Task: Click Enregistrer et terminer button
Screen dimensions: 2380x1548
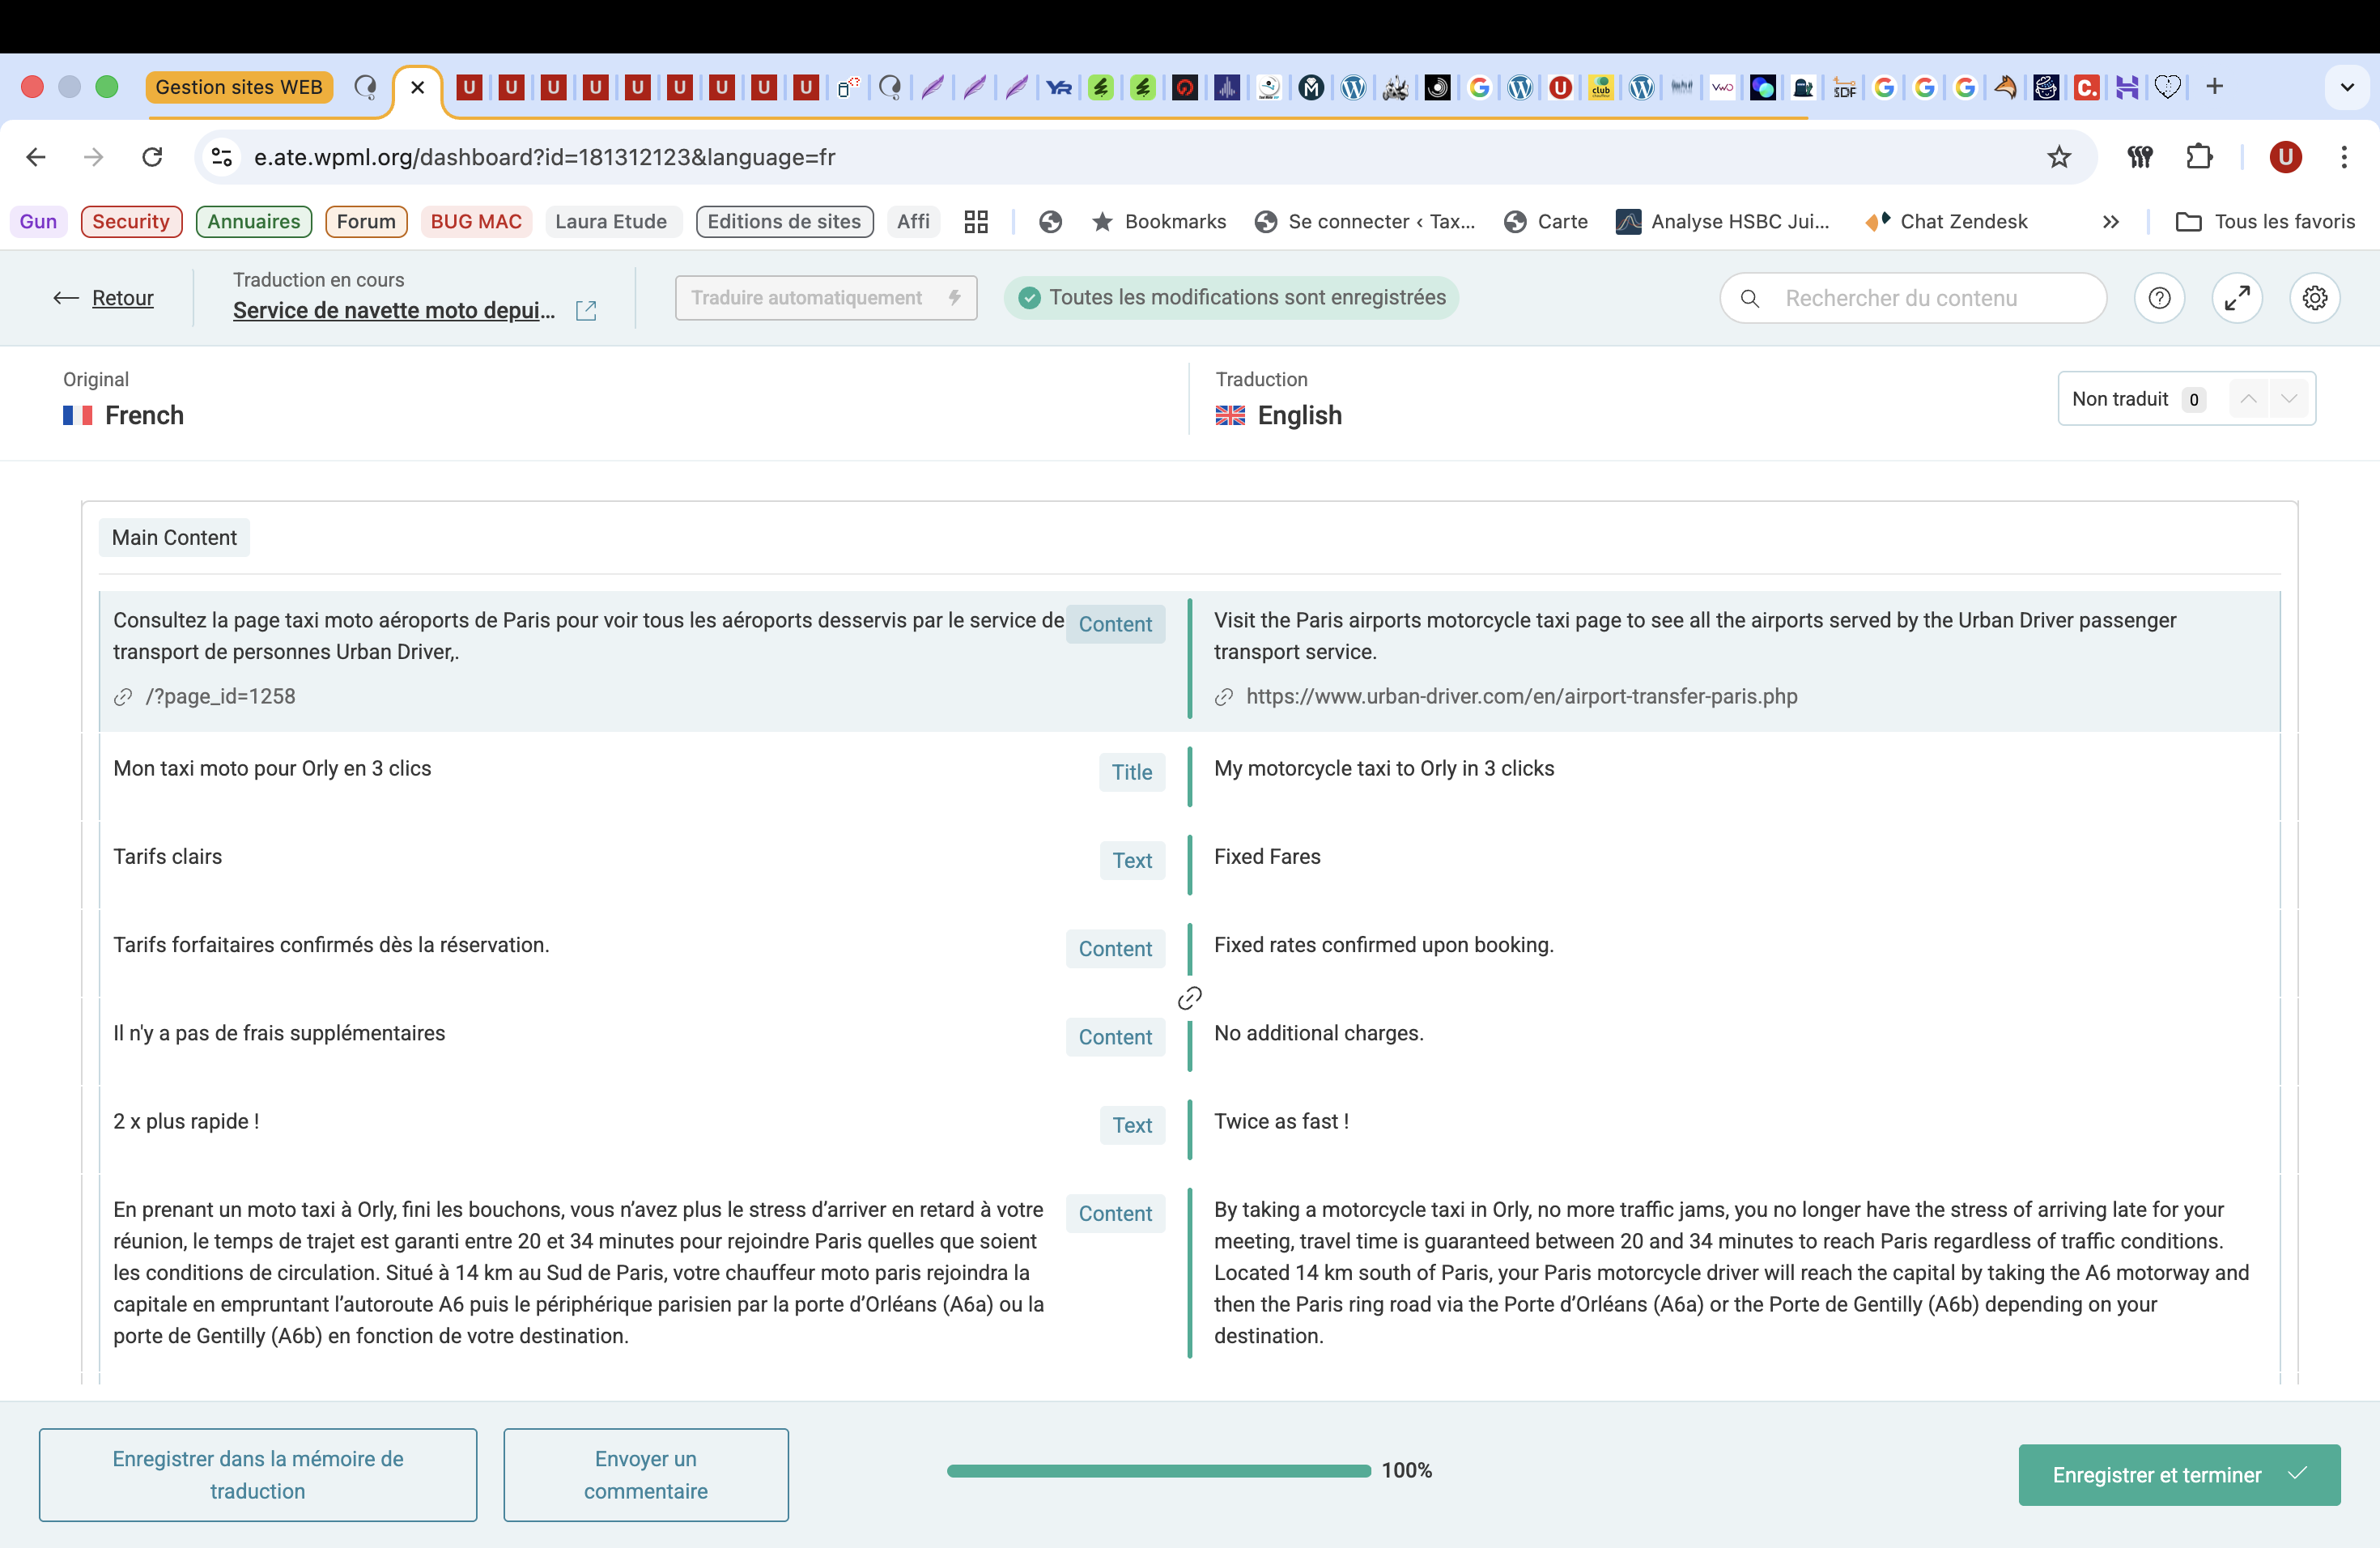Action: (x=2178, y=1474)
